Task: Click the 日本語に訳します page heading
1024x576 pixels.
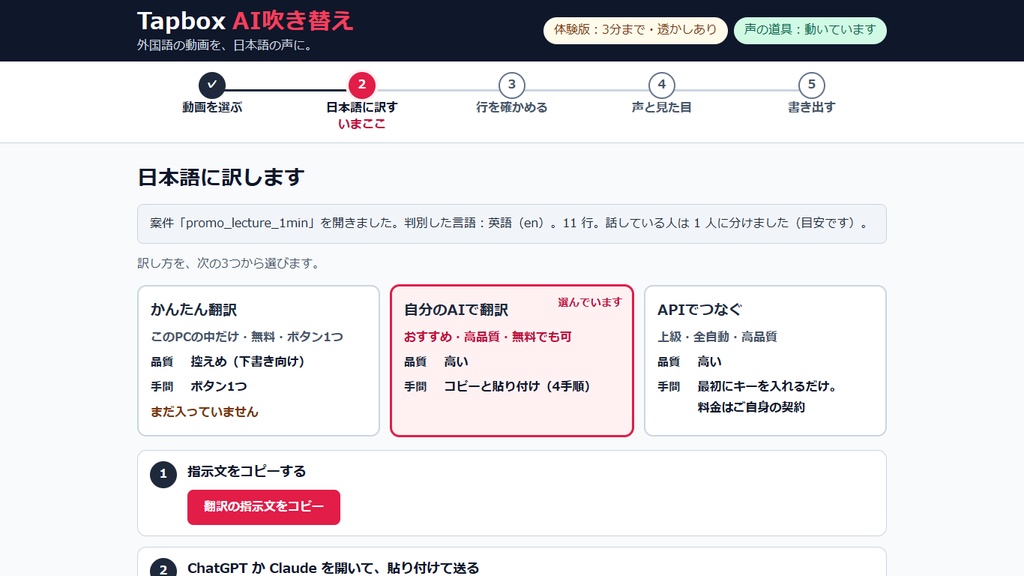Action: point(221,177)
